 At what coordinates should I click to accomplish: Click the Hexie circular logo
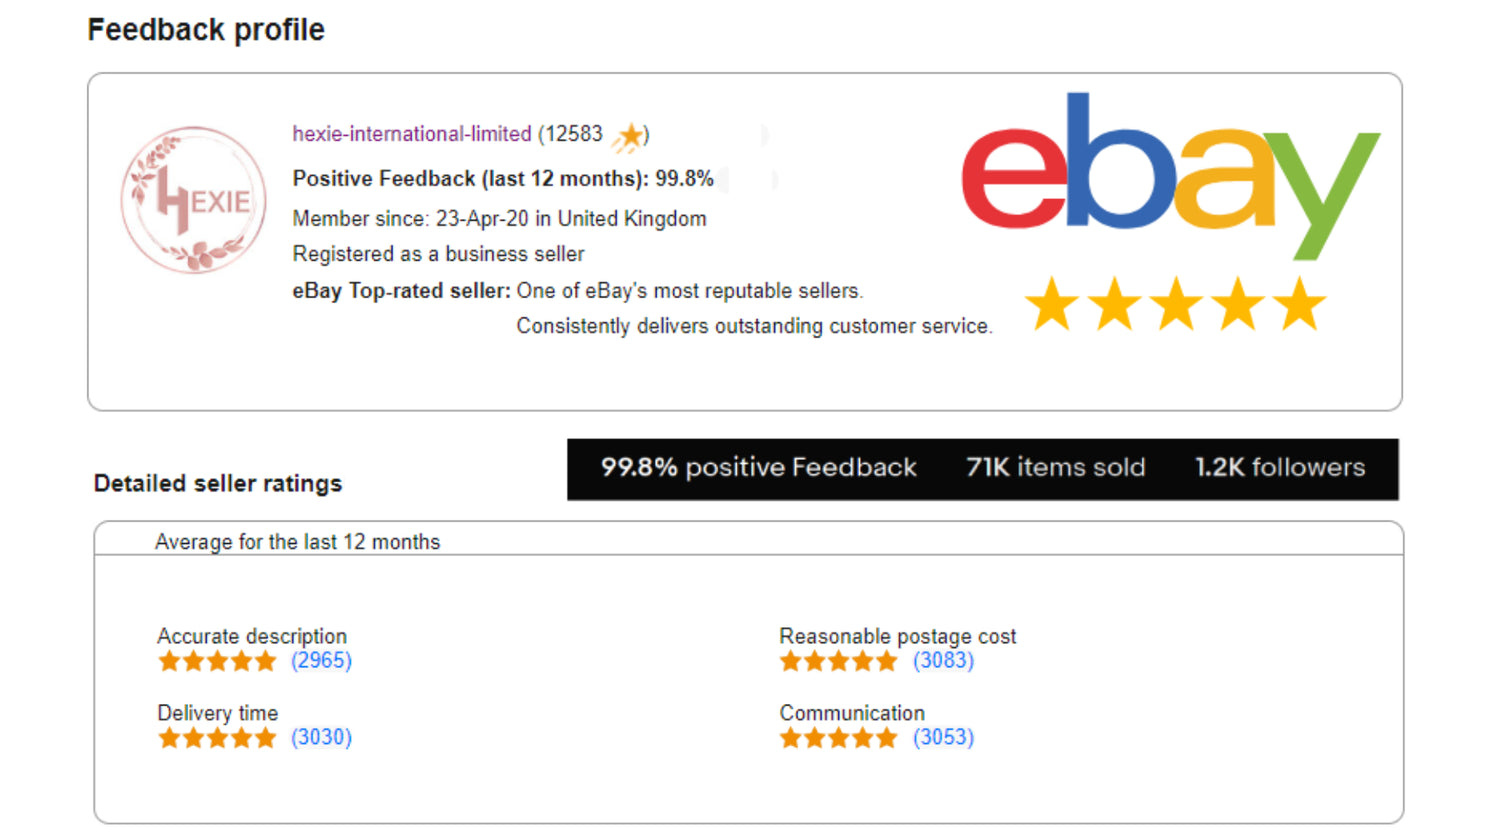click(x=194, y=200)
